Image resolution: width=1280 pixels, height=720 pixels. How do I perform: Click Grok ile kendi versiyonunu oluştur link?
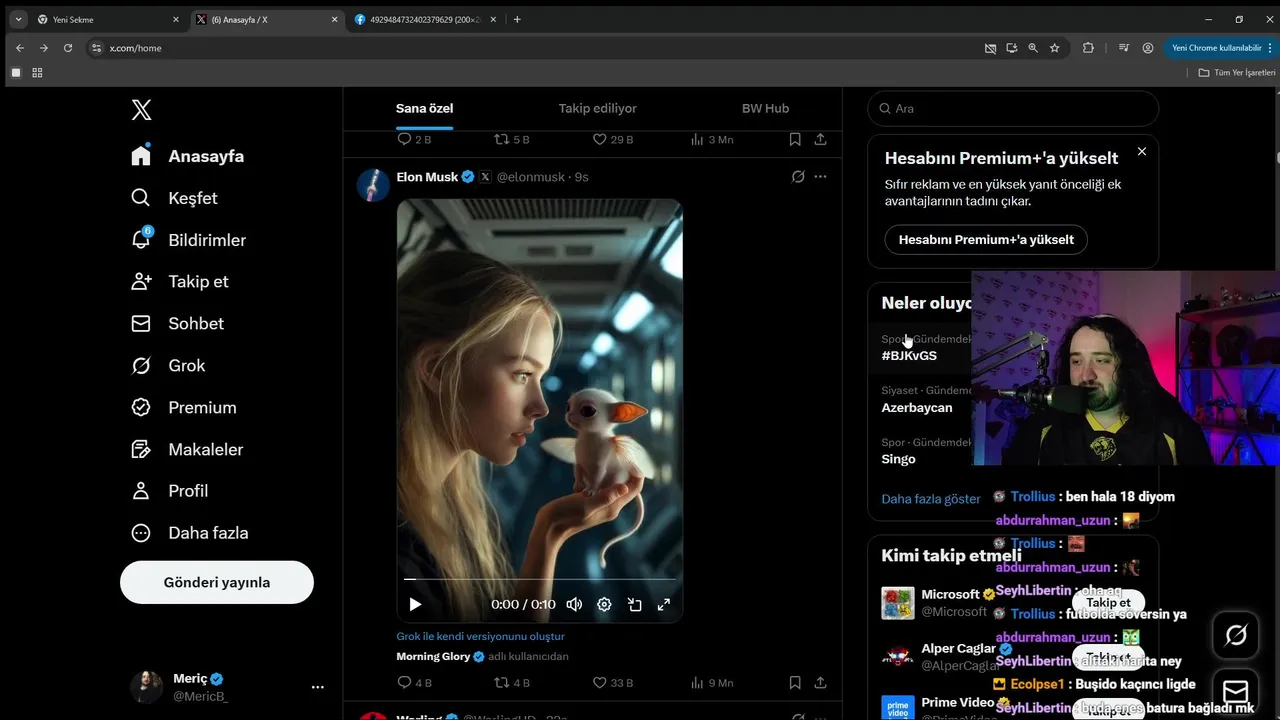481,636
